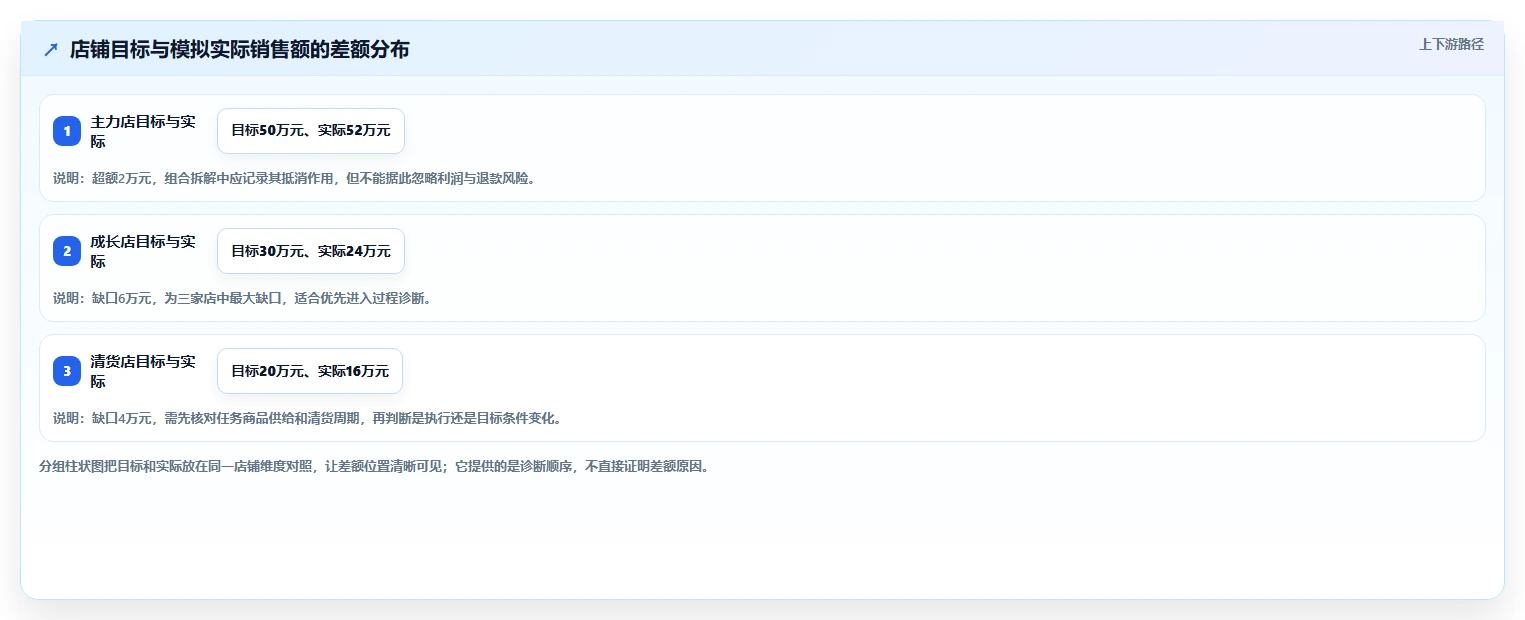The image size is (1525, 620).
Task: Click the trend arrow icon beside the title
Action: point(51,49)
